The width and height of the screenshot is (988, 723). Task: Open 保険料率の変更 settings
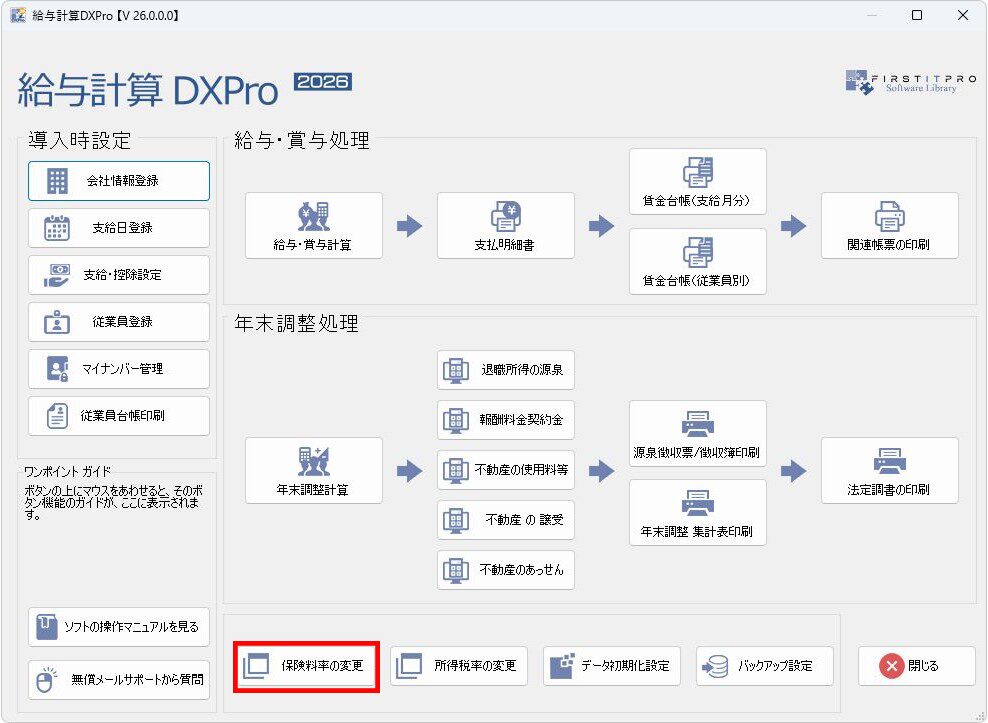tap(306, 666)
